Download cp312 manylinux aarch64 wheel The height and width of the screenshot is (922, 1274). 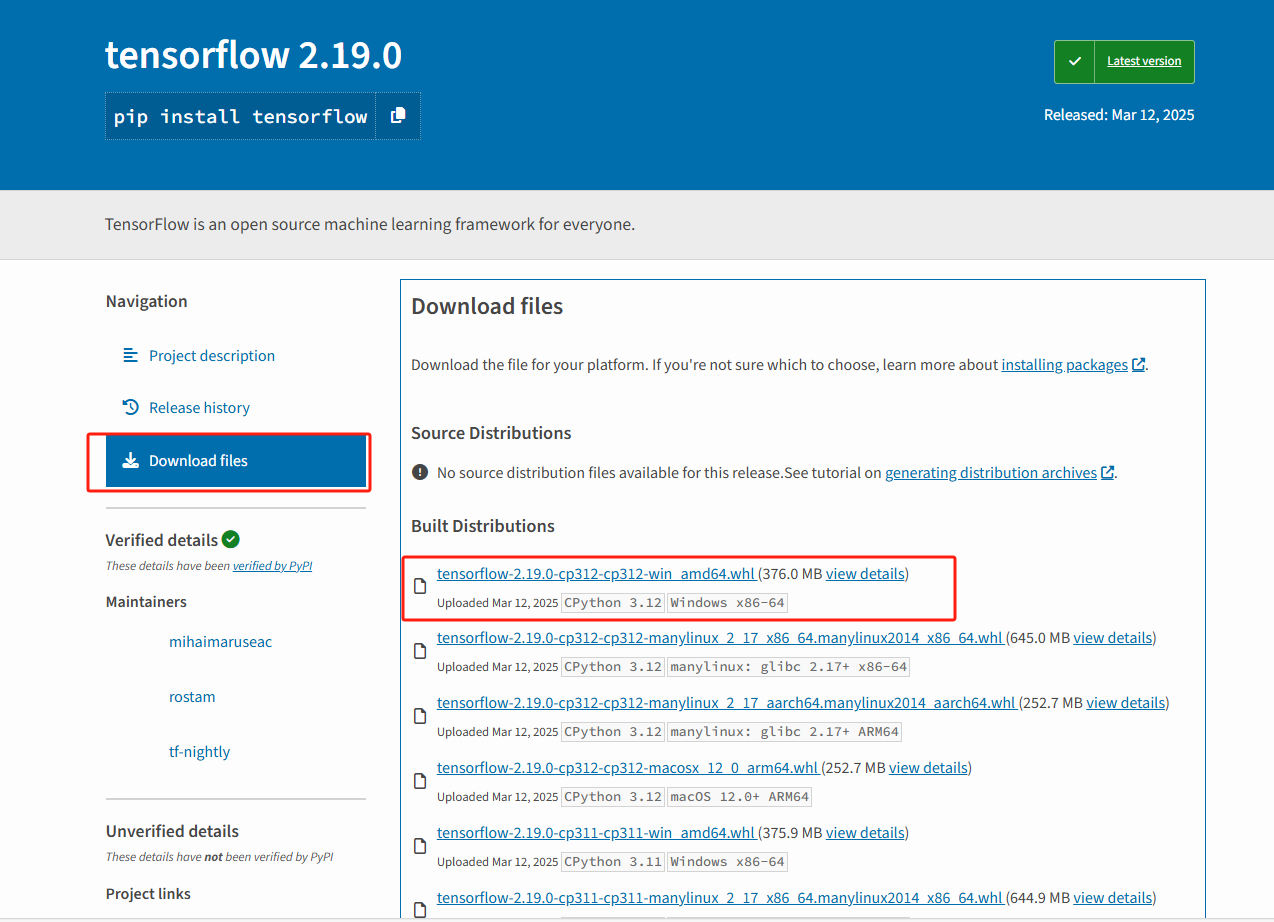click(727, 703)
